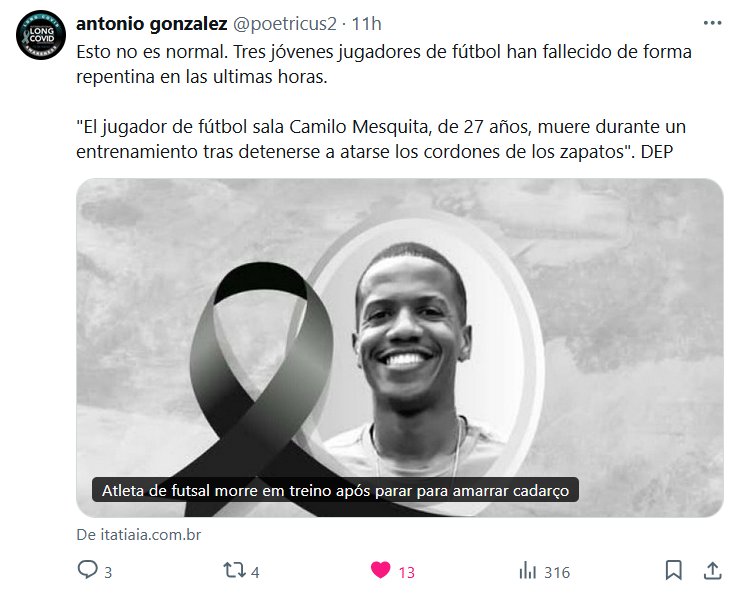
Task: Visit the itatiaia.com.br source link
Action: point(139,535)
